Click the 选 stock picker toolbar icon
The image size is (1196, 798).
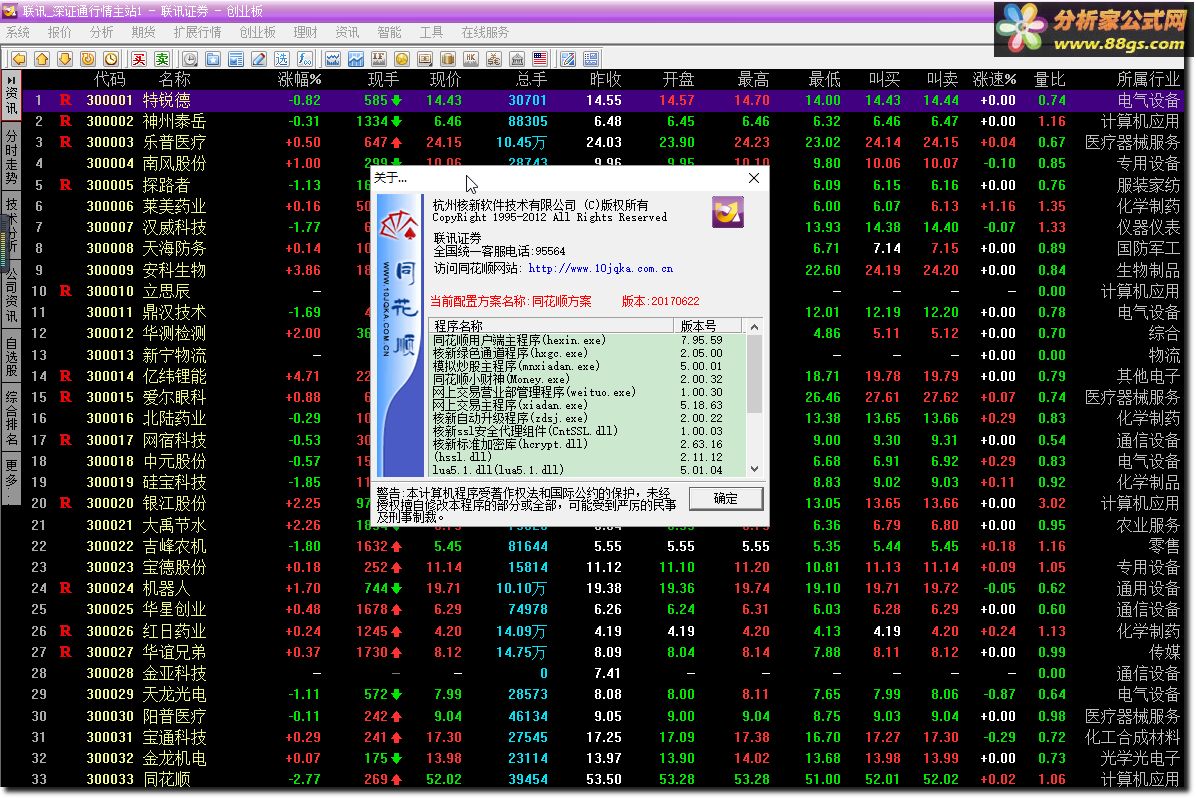coord(281,59)
